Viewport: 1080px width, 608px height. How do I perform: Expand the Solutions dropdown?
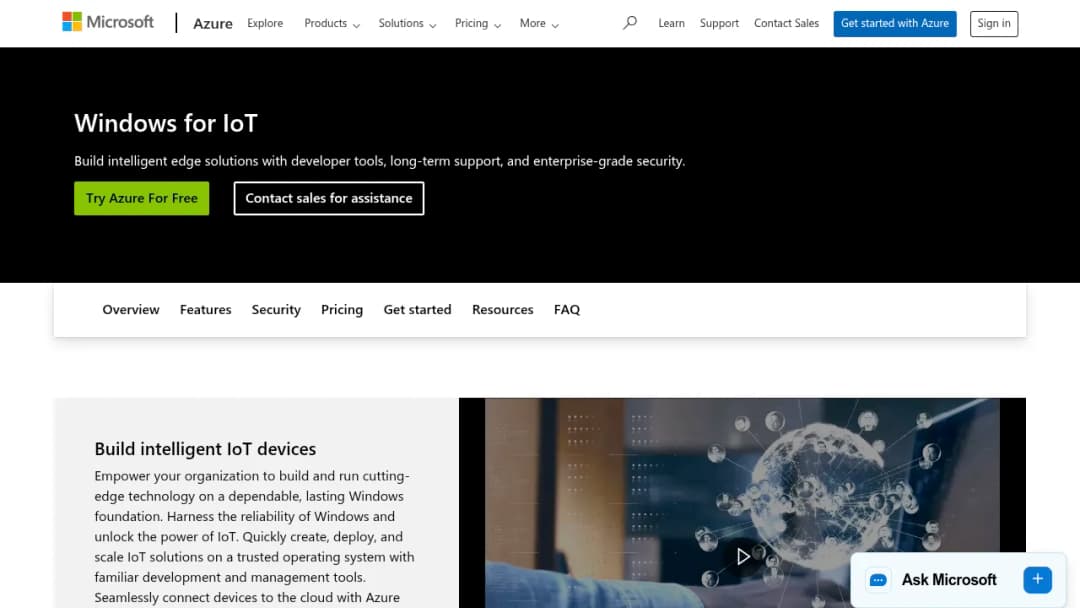click(407, 23)
